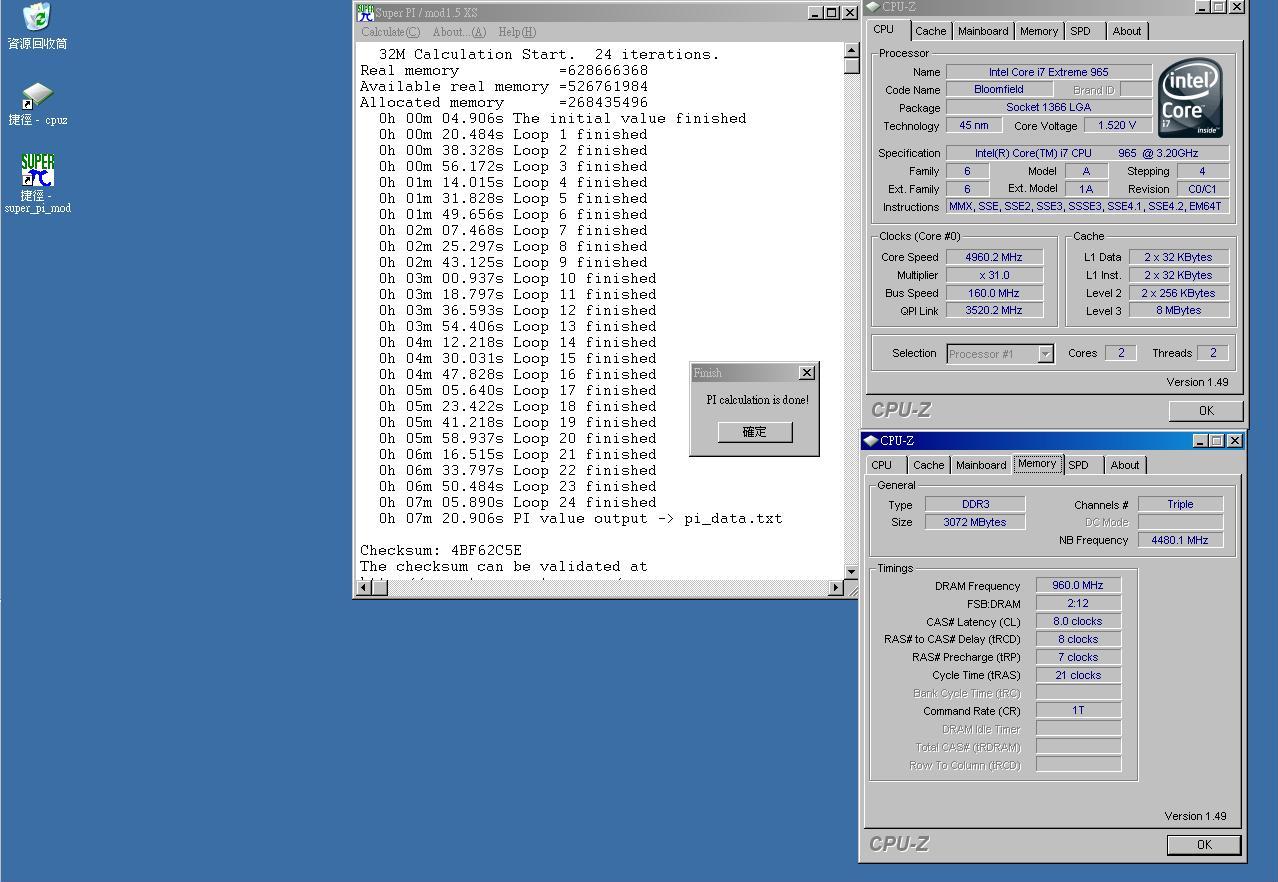Click the Code Name Bloomfield value

click(x=999, y=90)
